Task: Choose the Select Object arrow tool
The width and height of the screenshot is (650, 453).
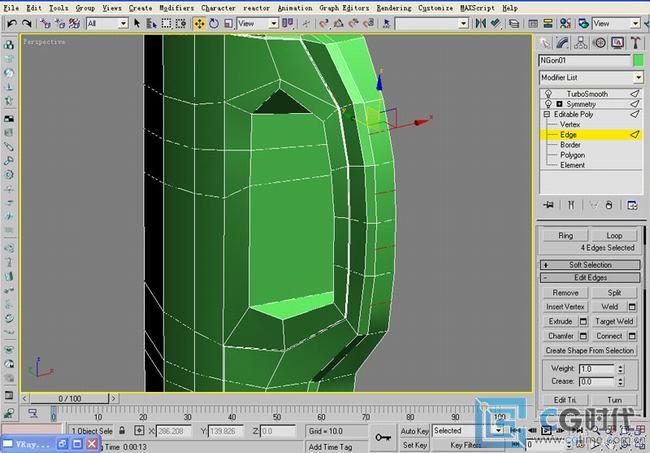Action: coord(137,24)
